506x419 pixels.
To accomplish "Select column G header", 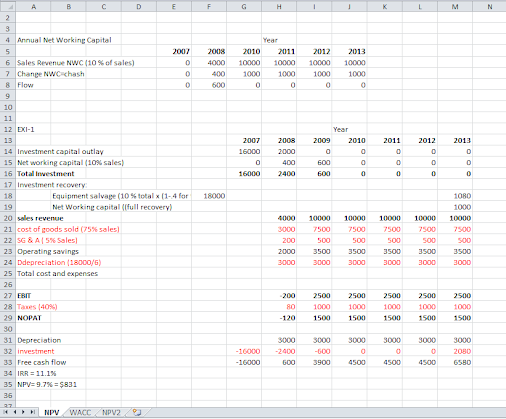I will (x=244, y=6).
